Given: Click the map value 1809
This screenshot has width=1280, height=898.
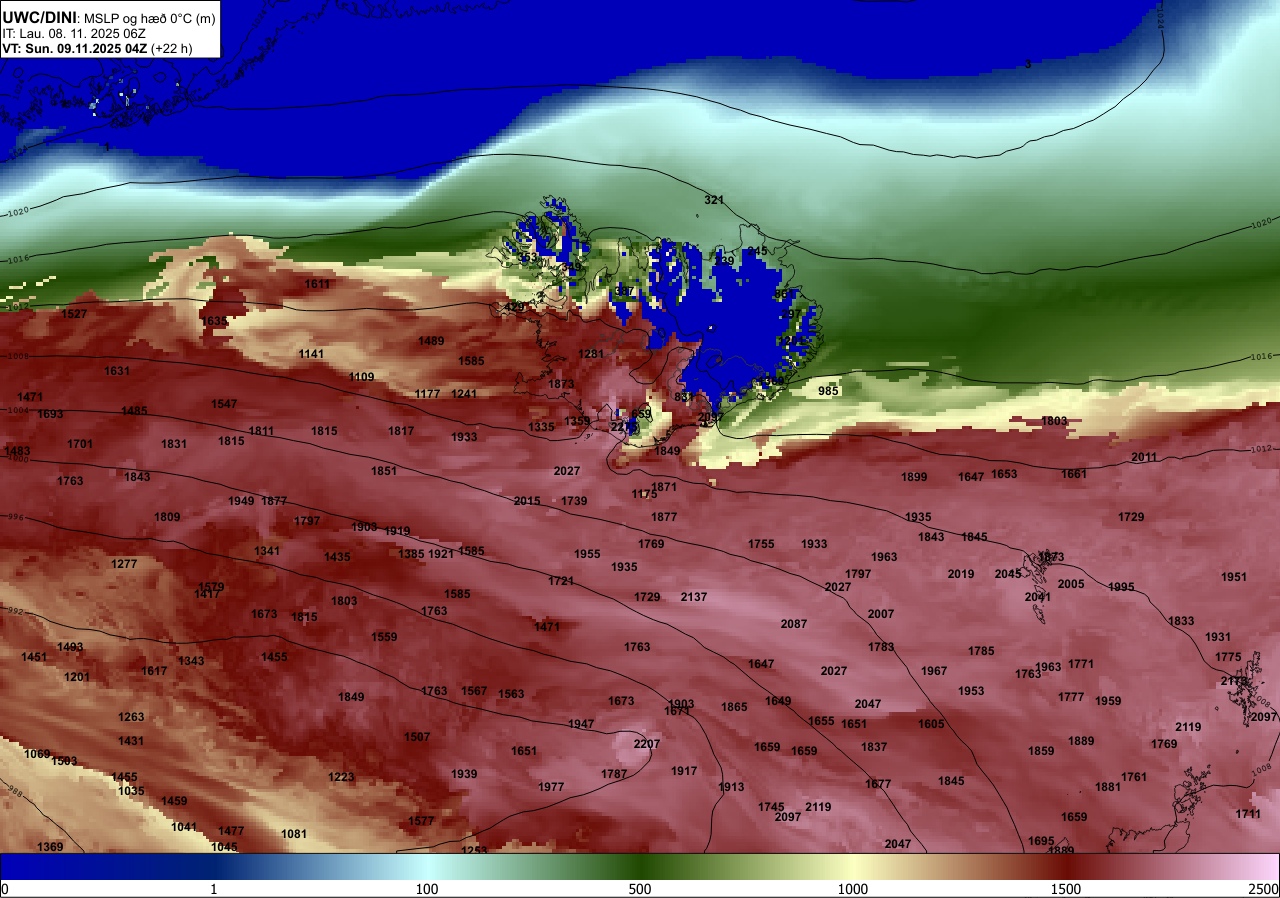Looking at the screenshot, I should tap(167, 517).
